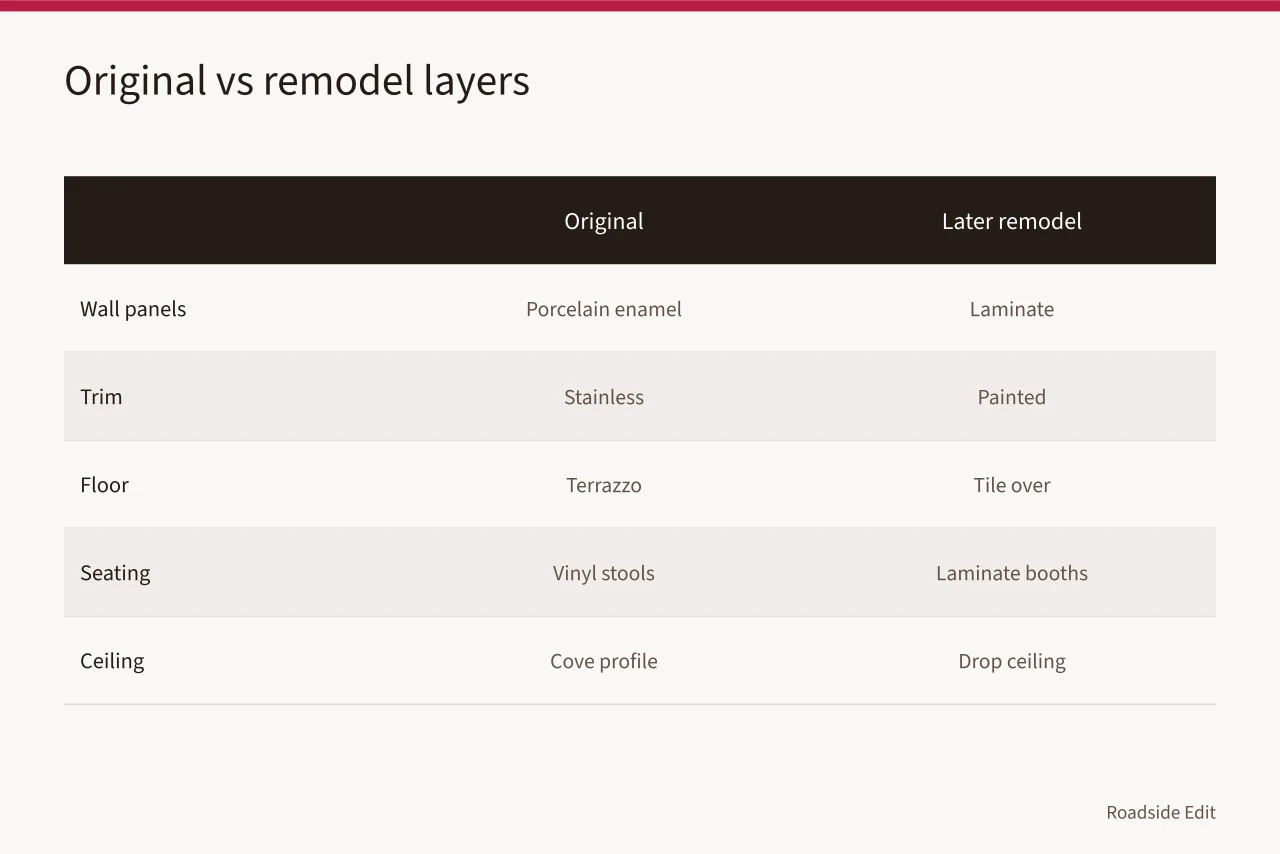Click the 'Roadside Edit' footer text
This screenshot has height=854, width=1280.
(1161, 812)
